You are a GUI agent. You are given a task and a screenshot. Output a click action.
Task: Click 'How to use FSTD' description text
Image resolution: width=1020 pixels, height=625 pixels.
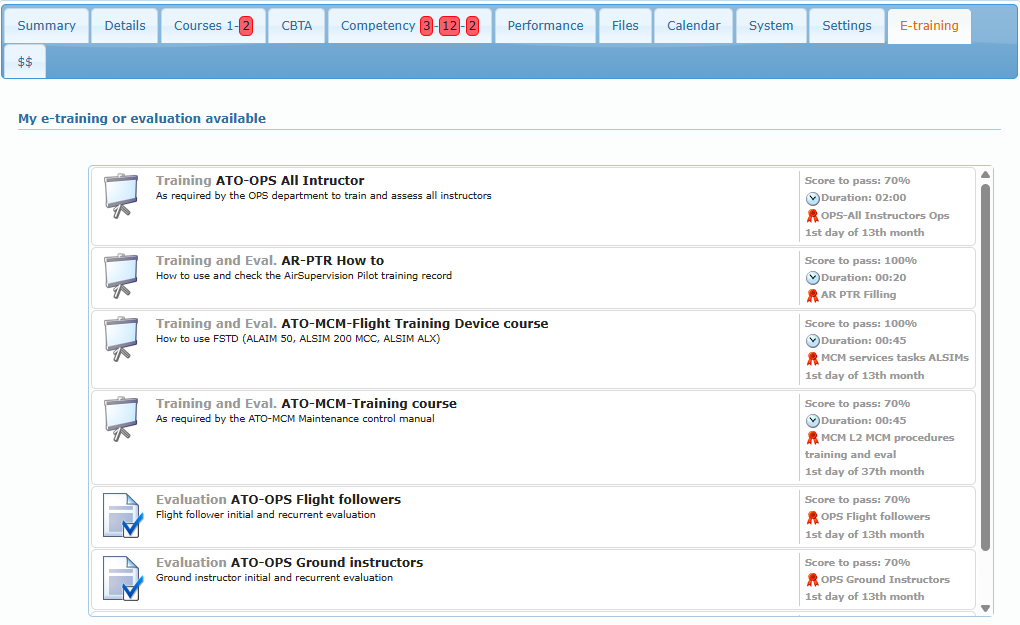pyautogui.click(x=298, y=339)
